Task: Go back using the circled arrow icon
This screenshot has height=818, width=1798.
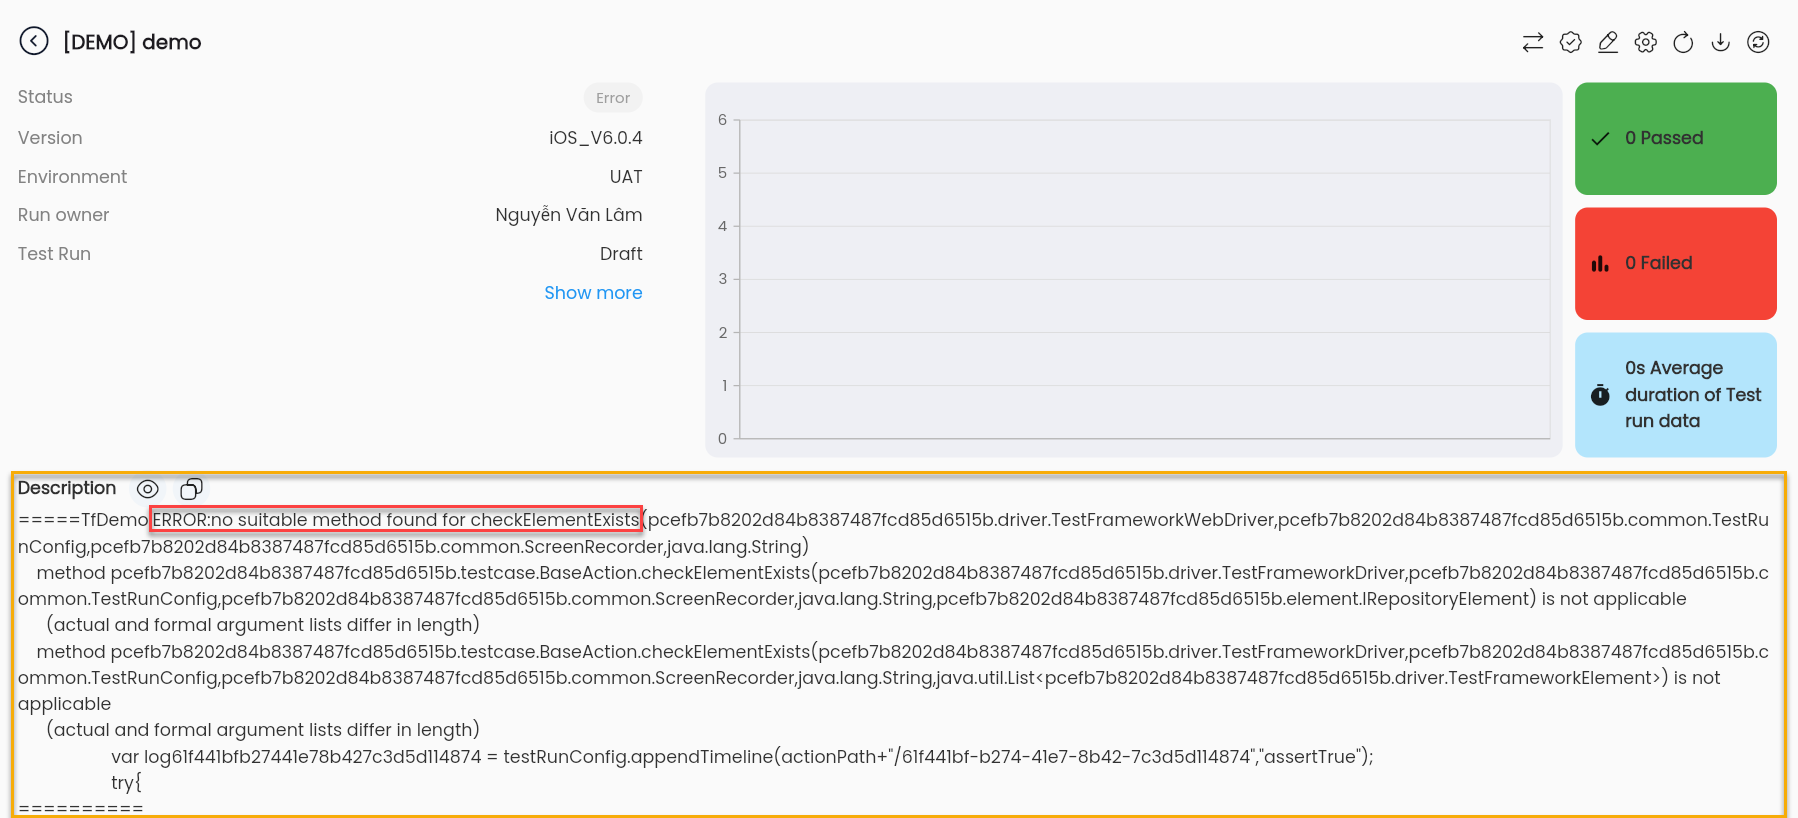Action: pyautogui.click(x=34, y=41)
